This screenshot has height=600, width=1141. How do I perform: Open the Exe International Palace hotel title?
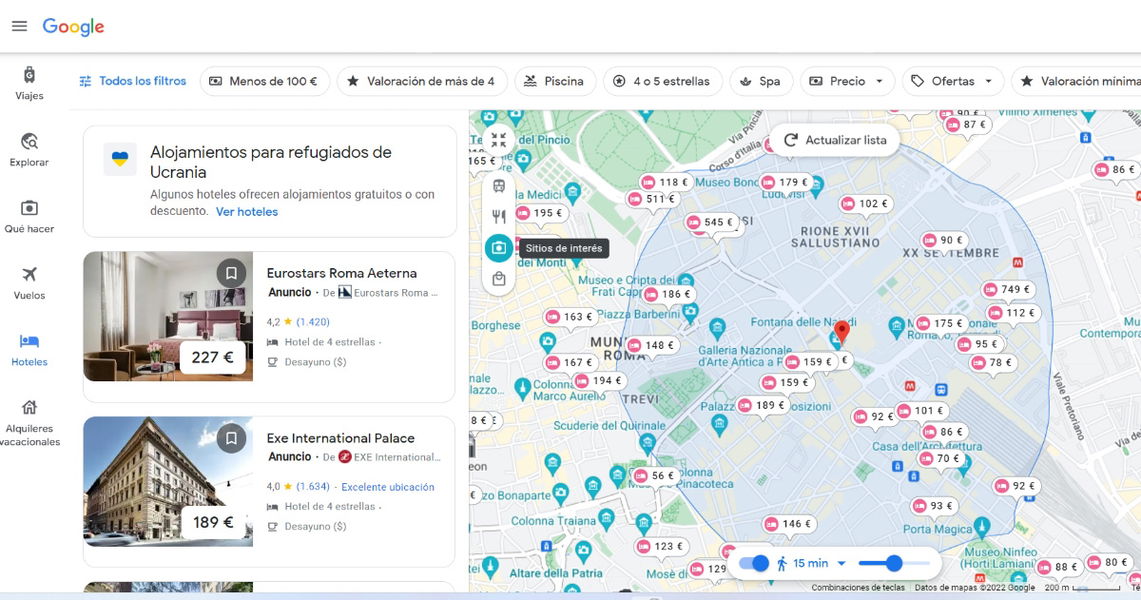[x=341, y=439]
